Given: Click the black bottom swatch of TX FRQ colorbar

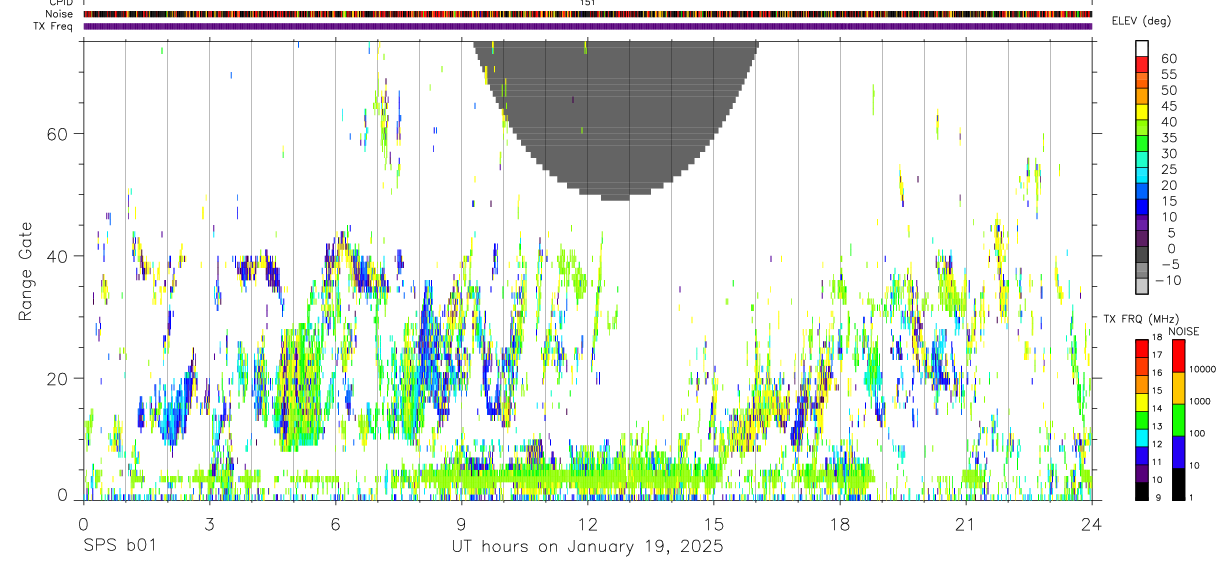Looking at the screenshot, I should (x=1142, y=491).
